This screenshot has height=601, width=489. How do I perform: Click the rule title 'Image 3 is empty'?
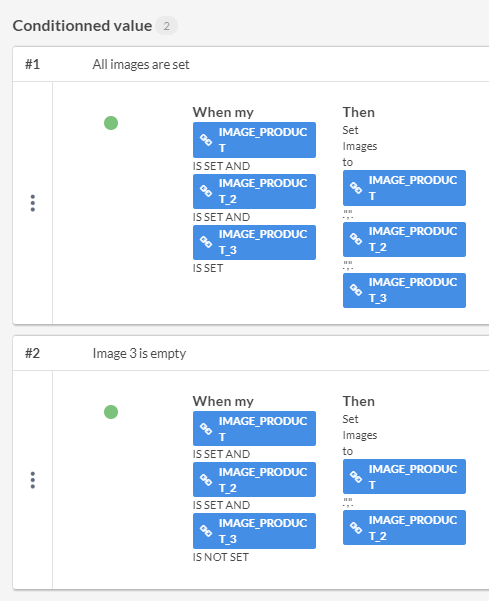[139, 353]
